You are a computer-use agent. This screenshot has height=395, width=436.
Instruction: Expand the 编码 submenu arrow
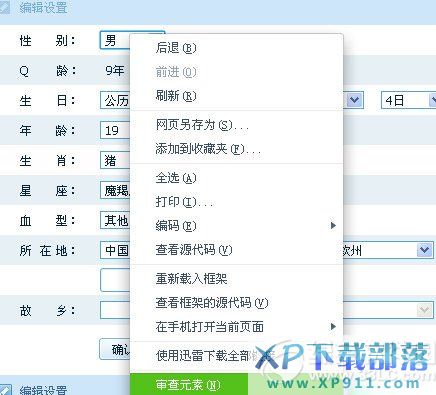pyautogui.click(x=333, y=226)
